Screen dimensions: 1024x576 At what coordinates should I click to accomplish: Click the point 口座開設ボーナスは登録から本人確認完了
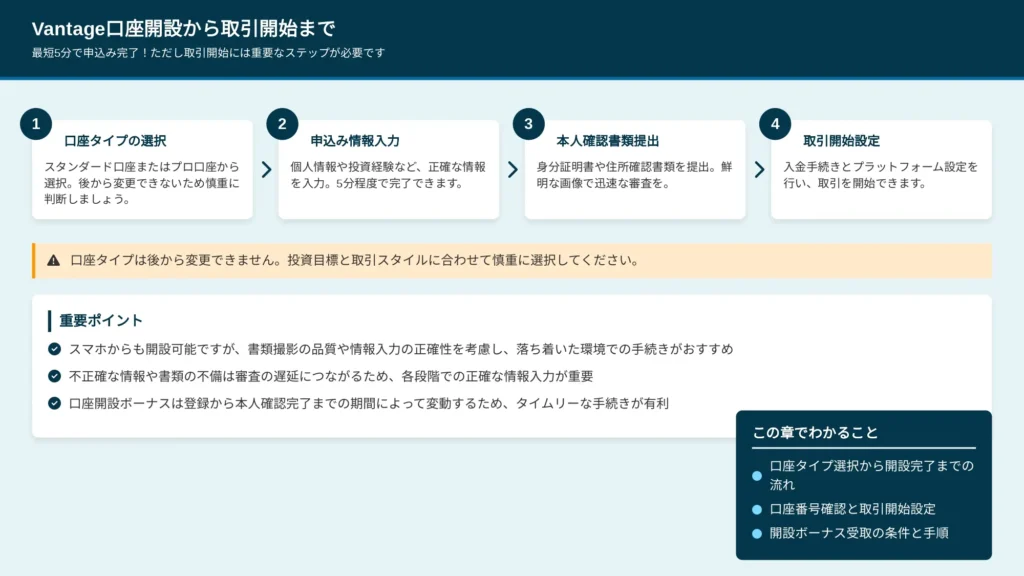click(369, 404)
